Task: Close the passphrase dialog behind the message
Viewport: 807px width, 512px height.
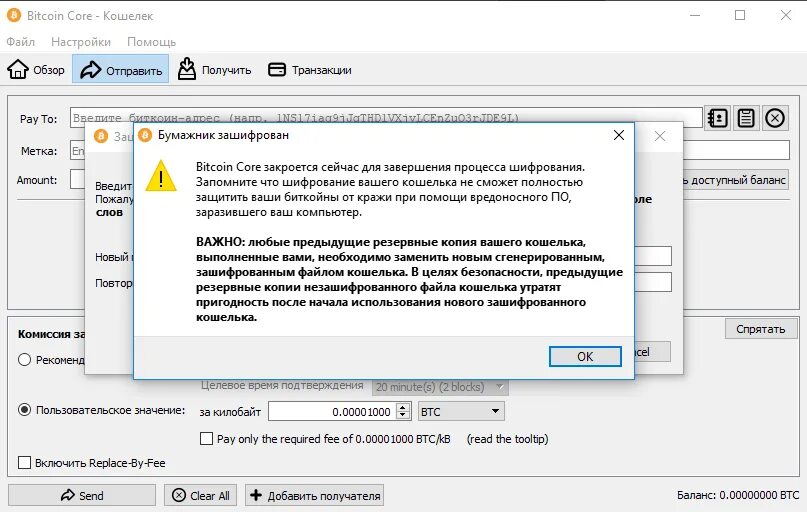Action: [660, 136]
